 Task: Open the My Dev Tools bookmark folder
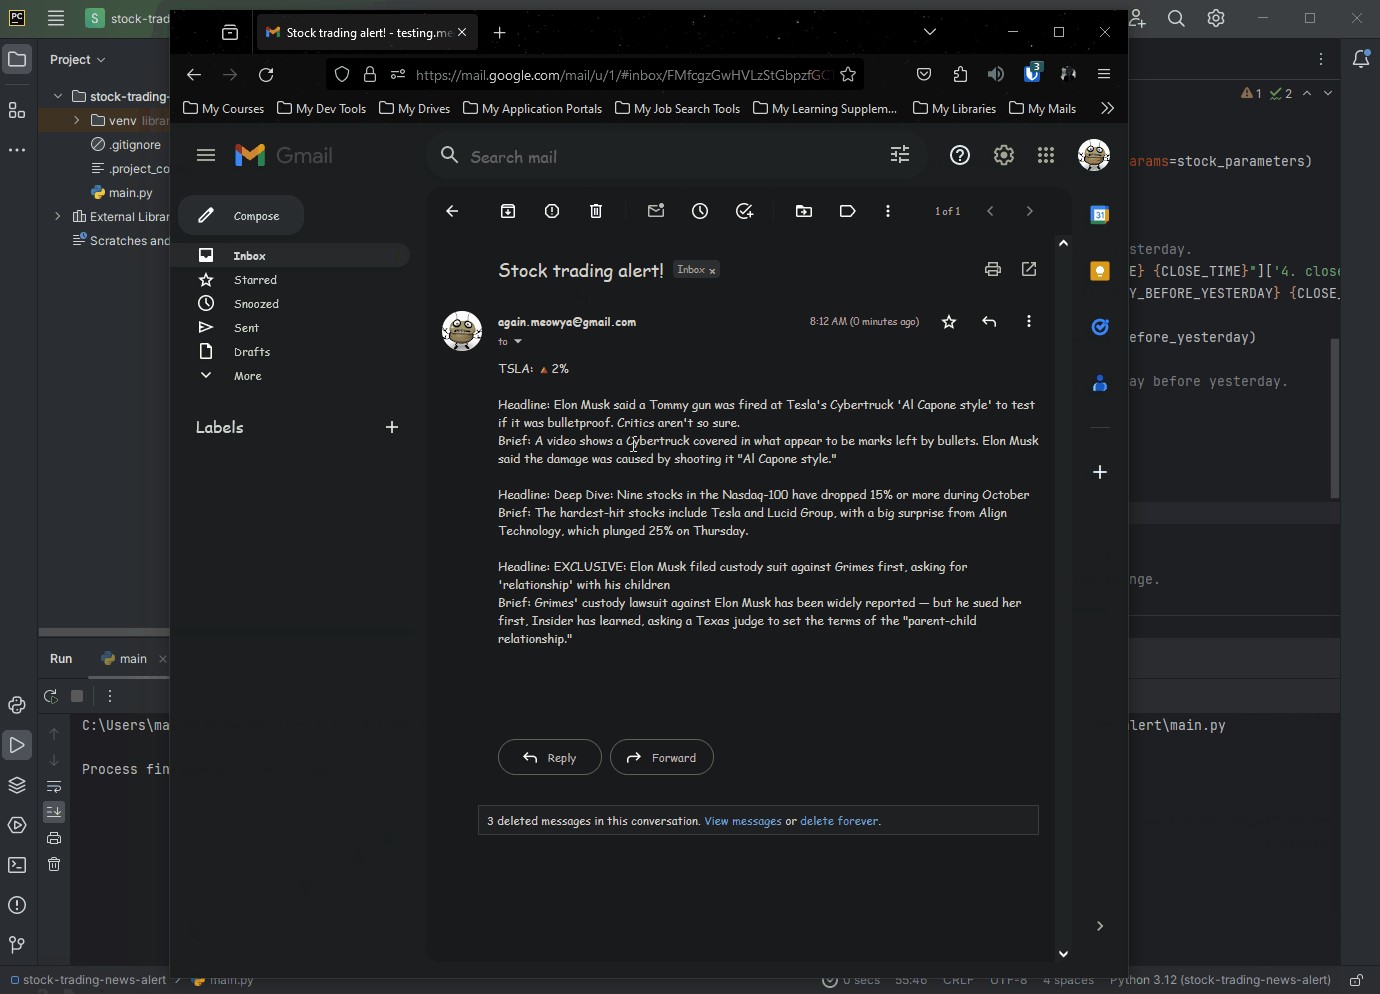(x=322, y=108)
